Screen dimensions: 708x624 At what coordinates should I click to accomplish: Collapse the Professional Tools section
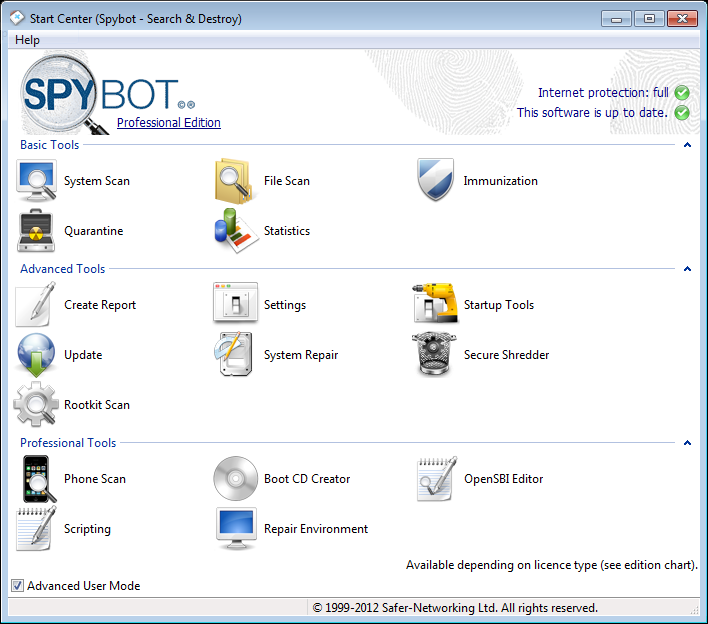coord(688,443)
